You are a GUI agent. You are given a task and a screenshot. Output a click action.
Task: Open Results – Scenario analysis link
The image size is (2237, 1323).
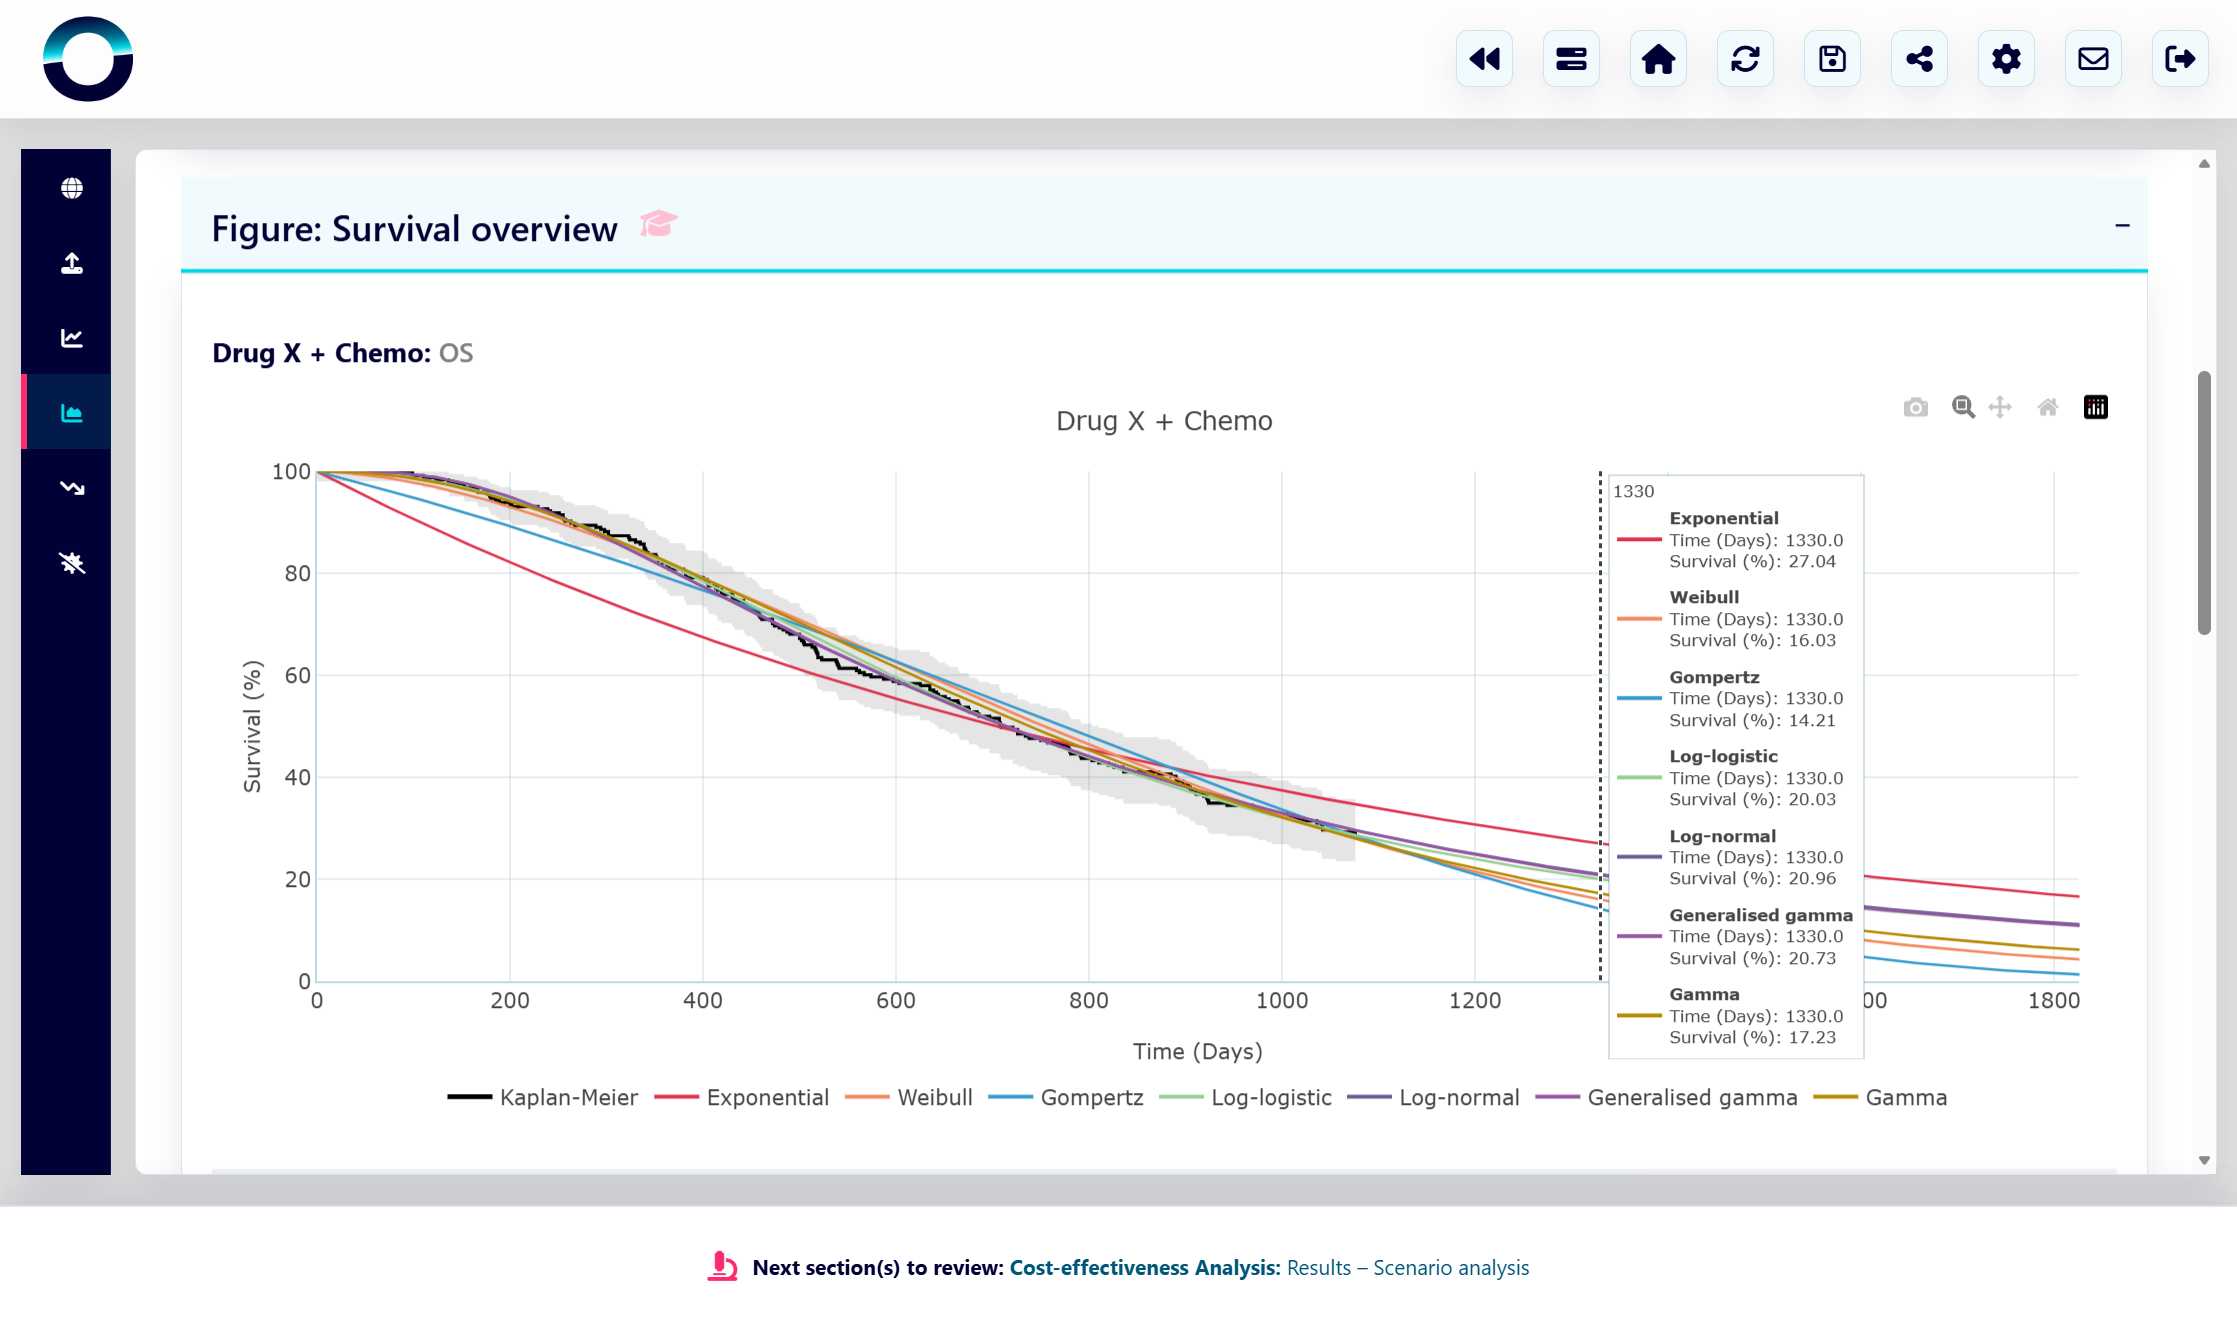point(1408,1268)
